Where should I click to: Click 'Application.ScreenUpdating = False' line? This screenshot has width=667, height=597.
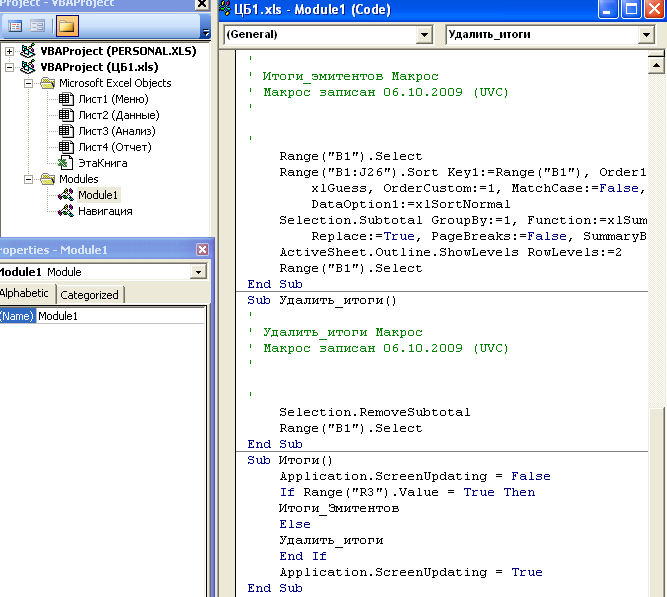pos(415,476)
